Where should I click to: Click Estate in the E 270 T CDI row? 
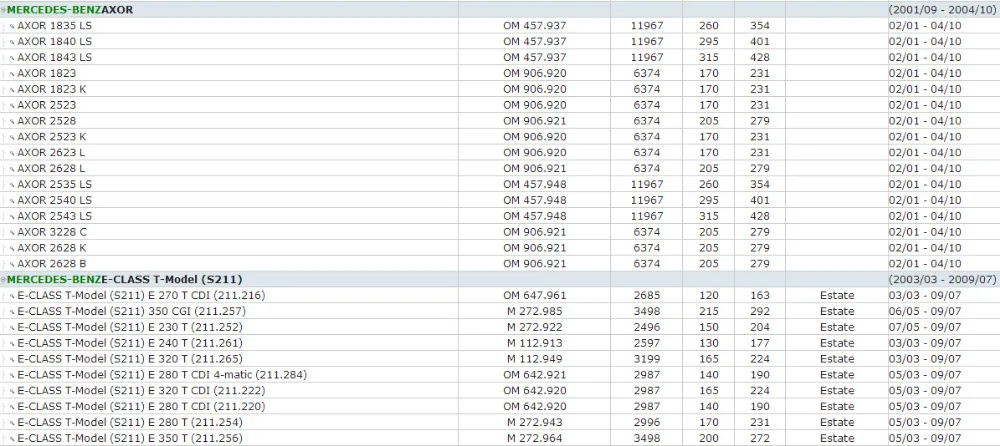click(x=837, y=295)
